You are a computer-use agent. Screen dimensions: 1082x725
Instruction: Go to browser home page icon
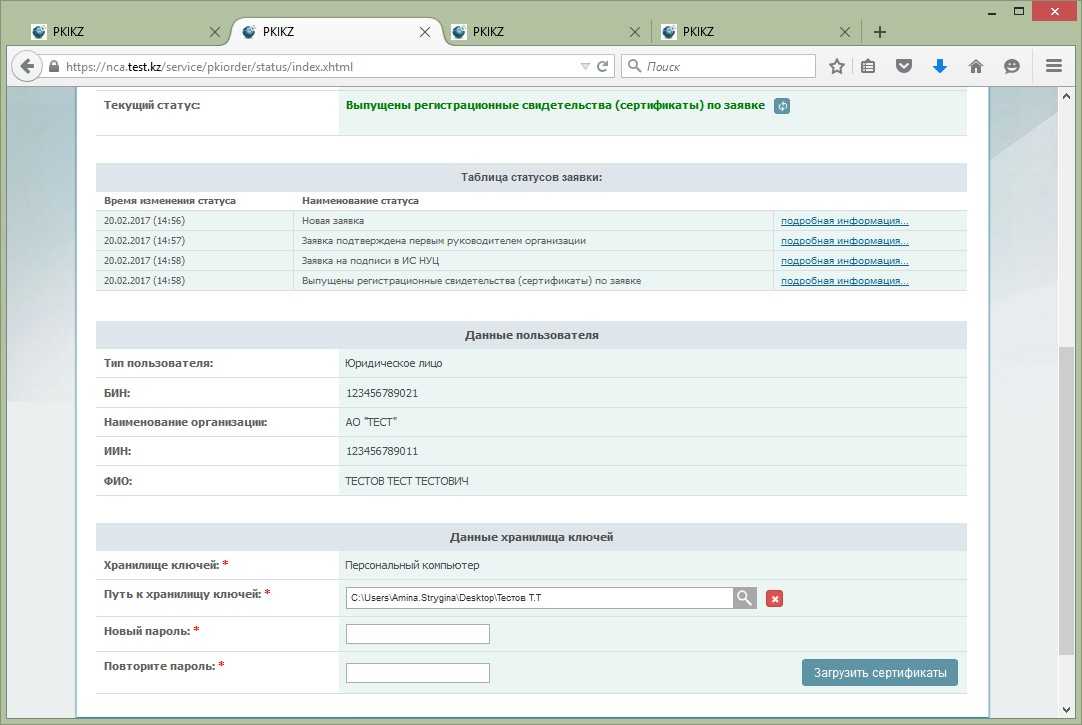976,67
